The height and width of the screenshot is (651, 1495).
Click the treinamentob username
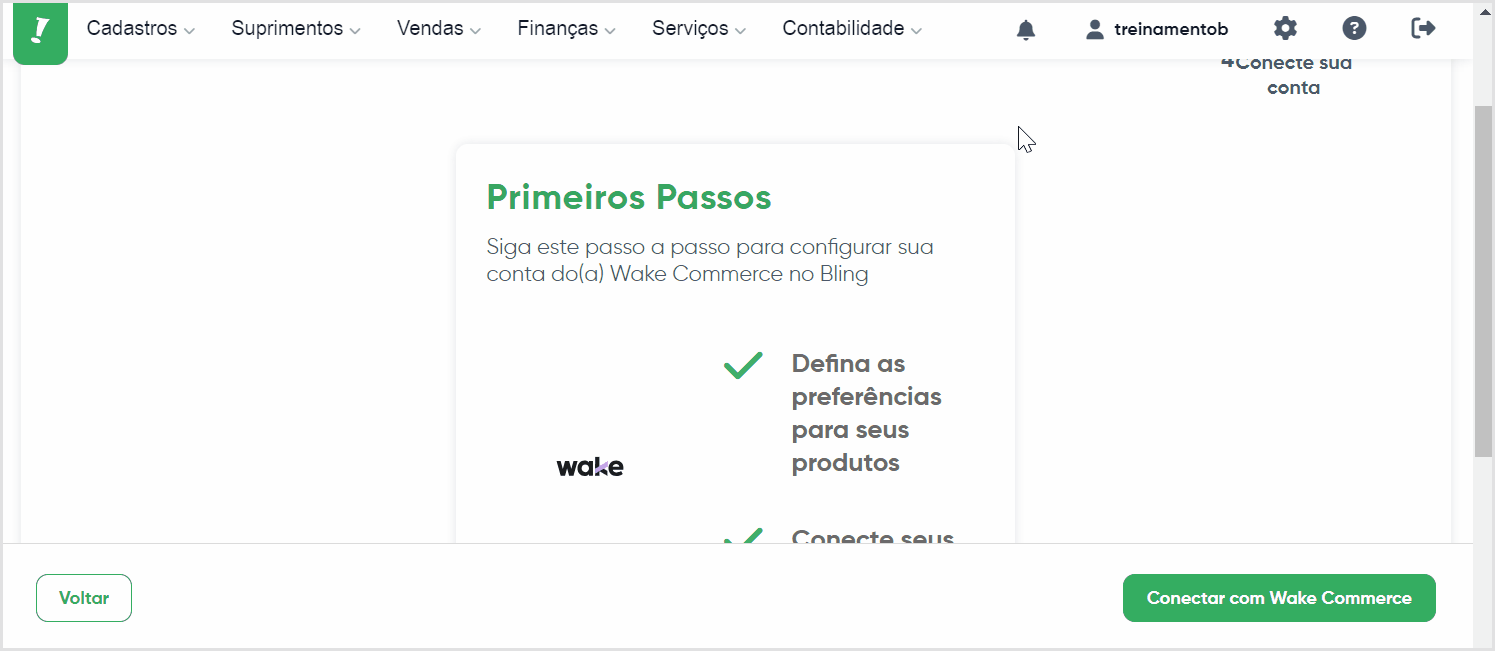coord(1171,29)
